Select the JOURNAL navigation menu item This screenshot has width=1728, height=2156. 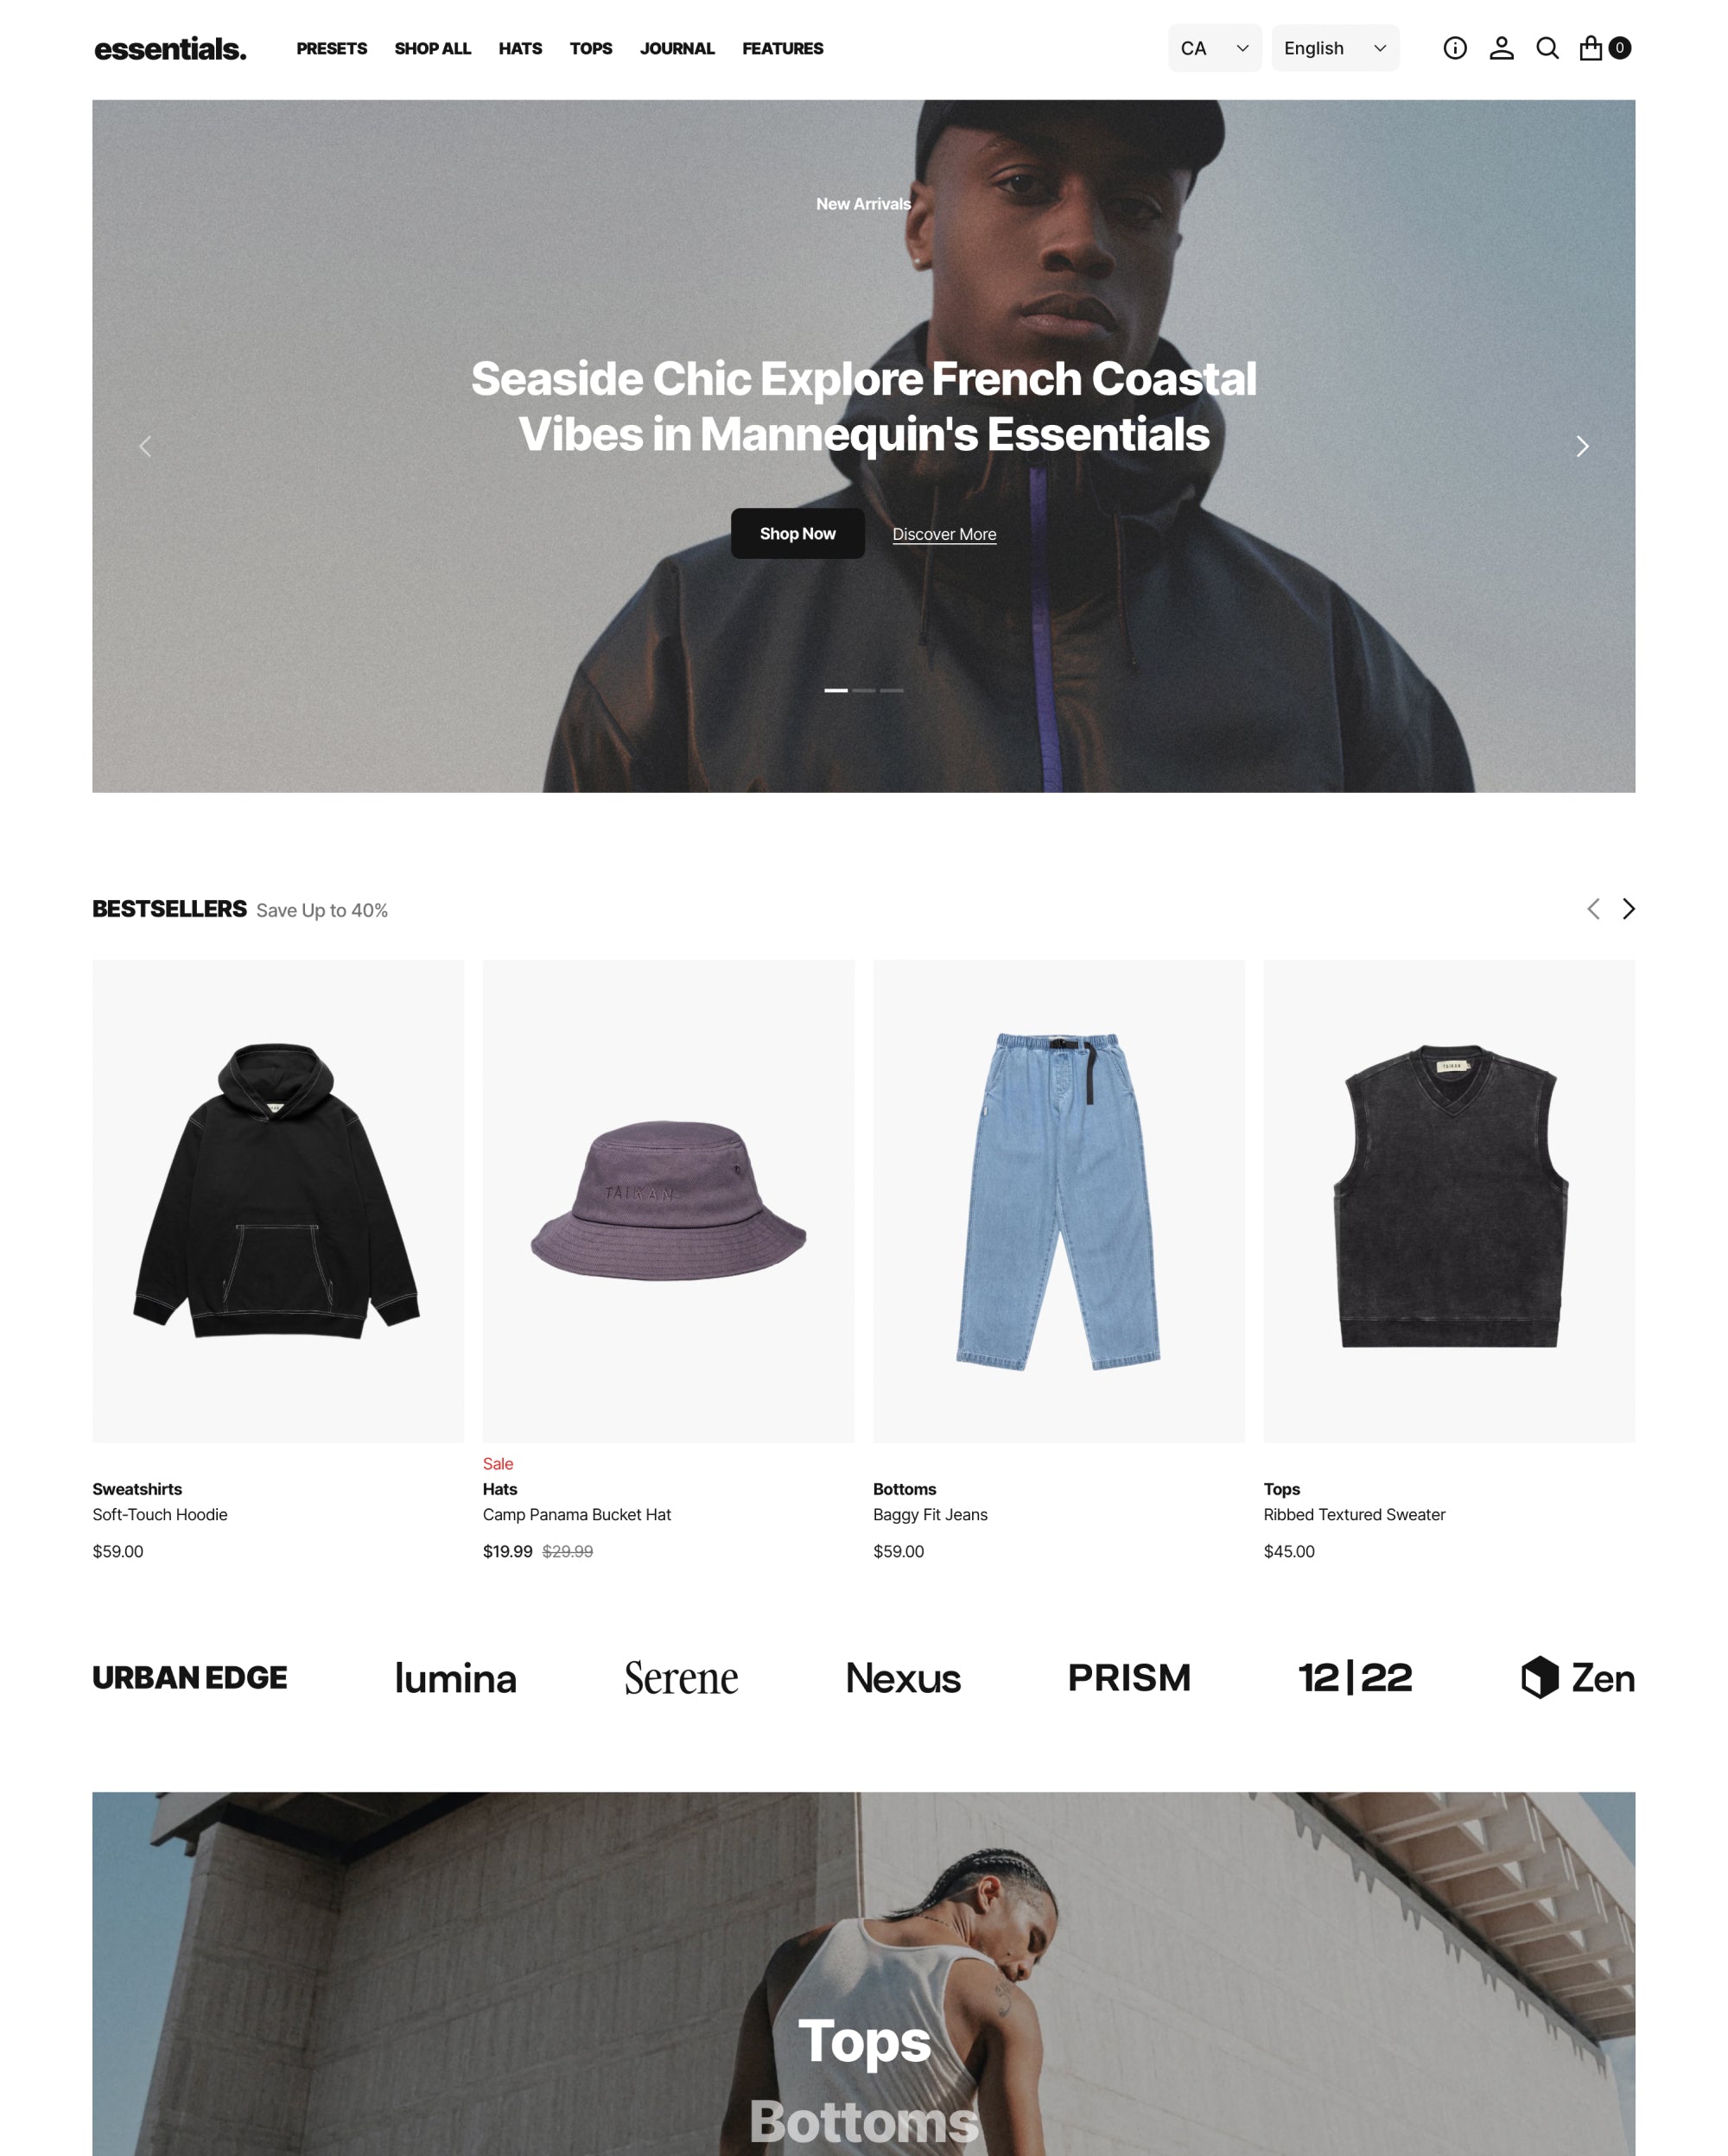(677, 49)
